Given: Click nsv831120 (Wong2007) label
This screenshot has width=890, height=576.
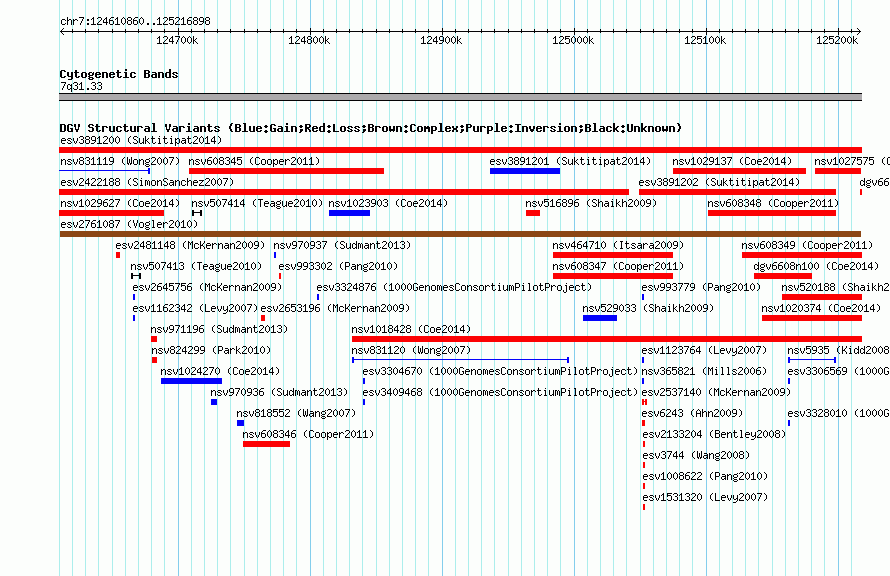Looking at the screenshot, I should tap(411, 350).
